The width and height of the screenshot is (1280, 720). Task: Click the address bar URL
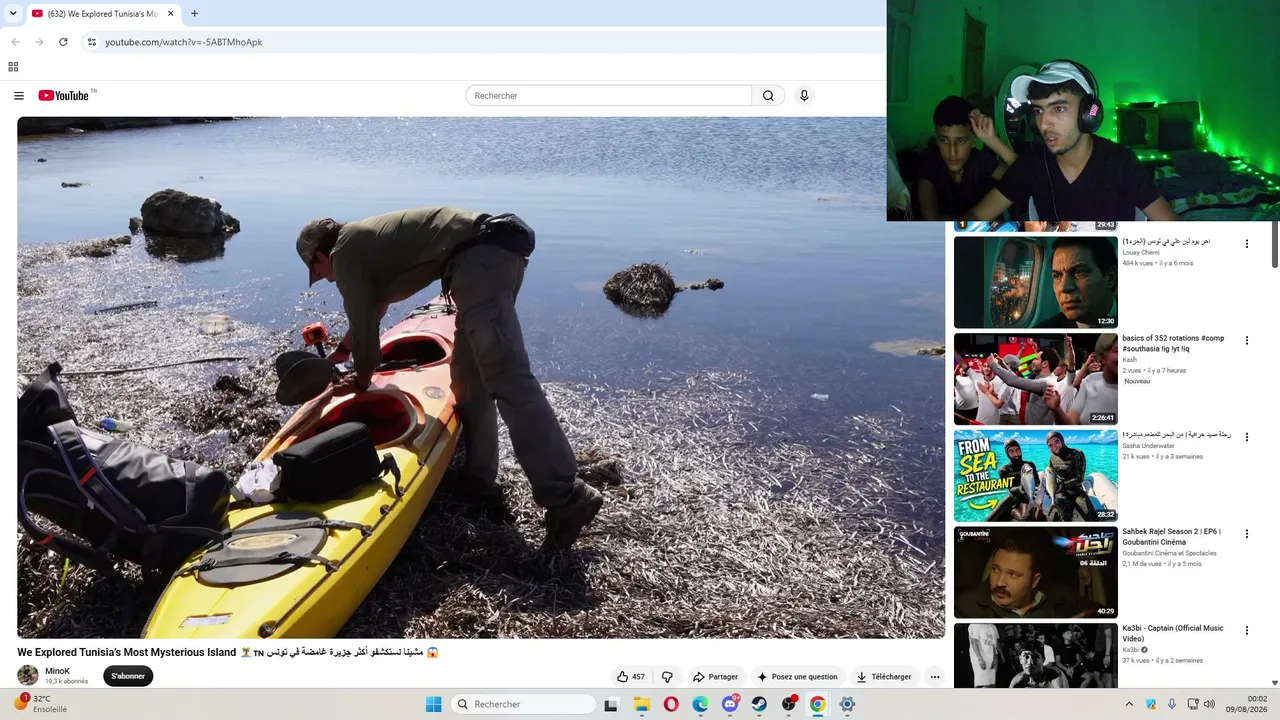[x=184, y=42]
